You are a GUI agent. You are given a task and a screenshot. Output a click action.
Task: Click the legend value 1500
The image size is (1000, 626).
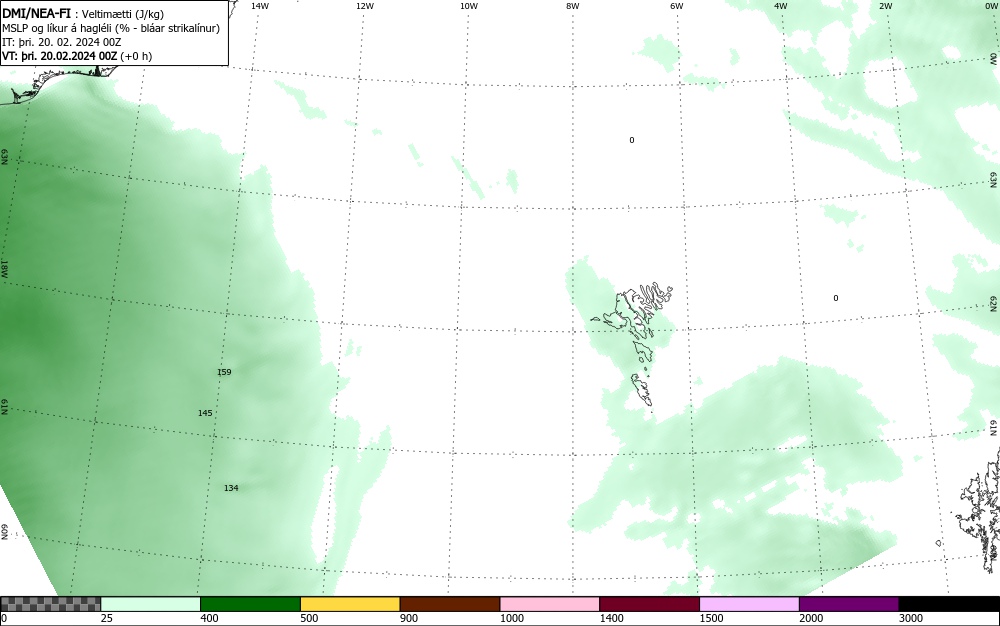pos(711,618)
